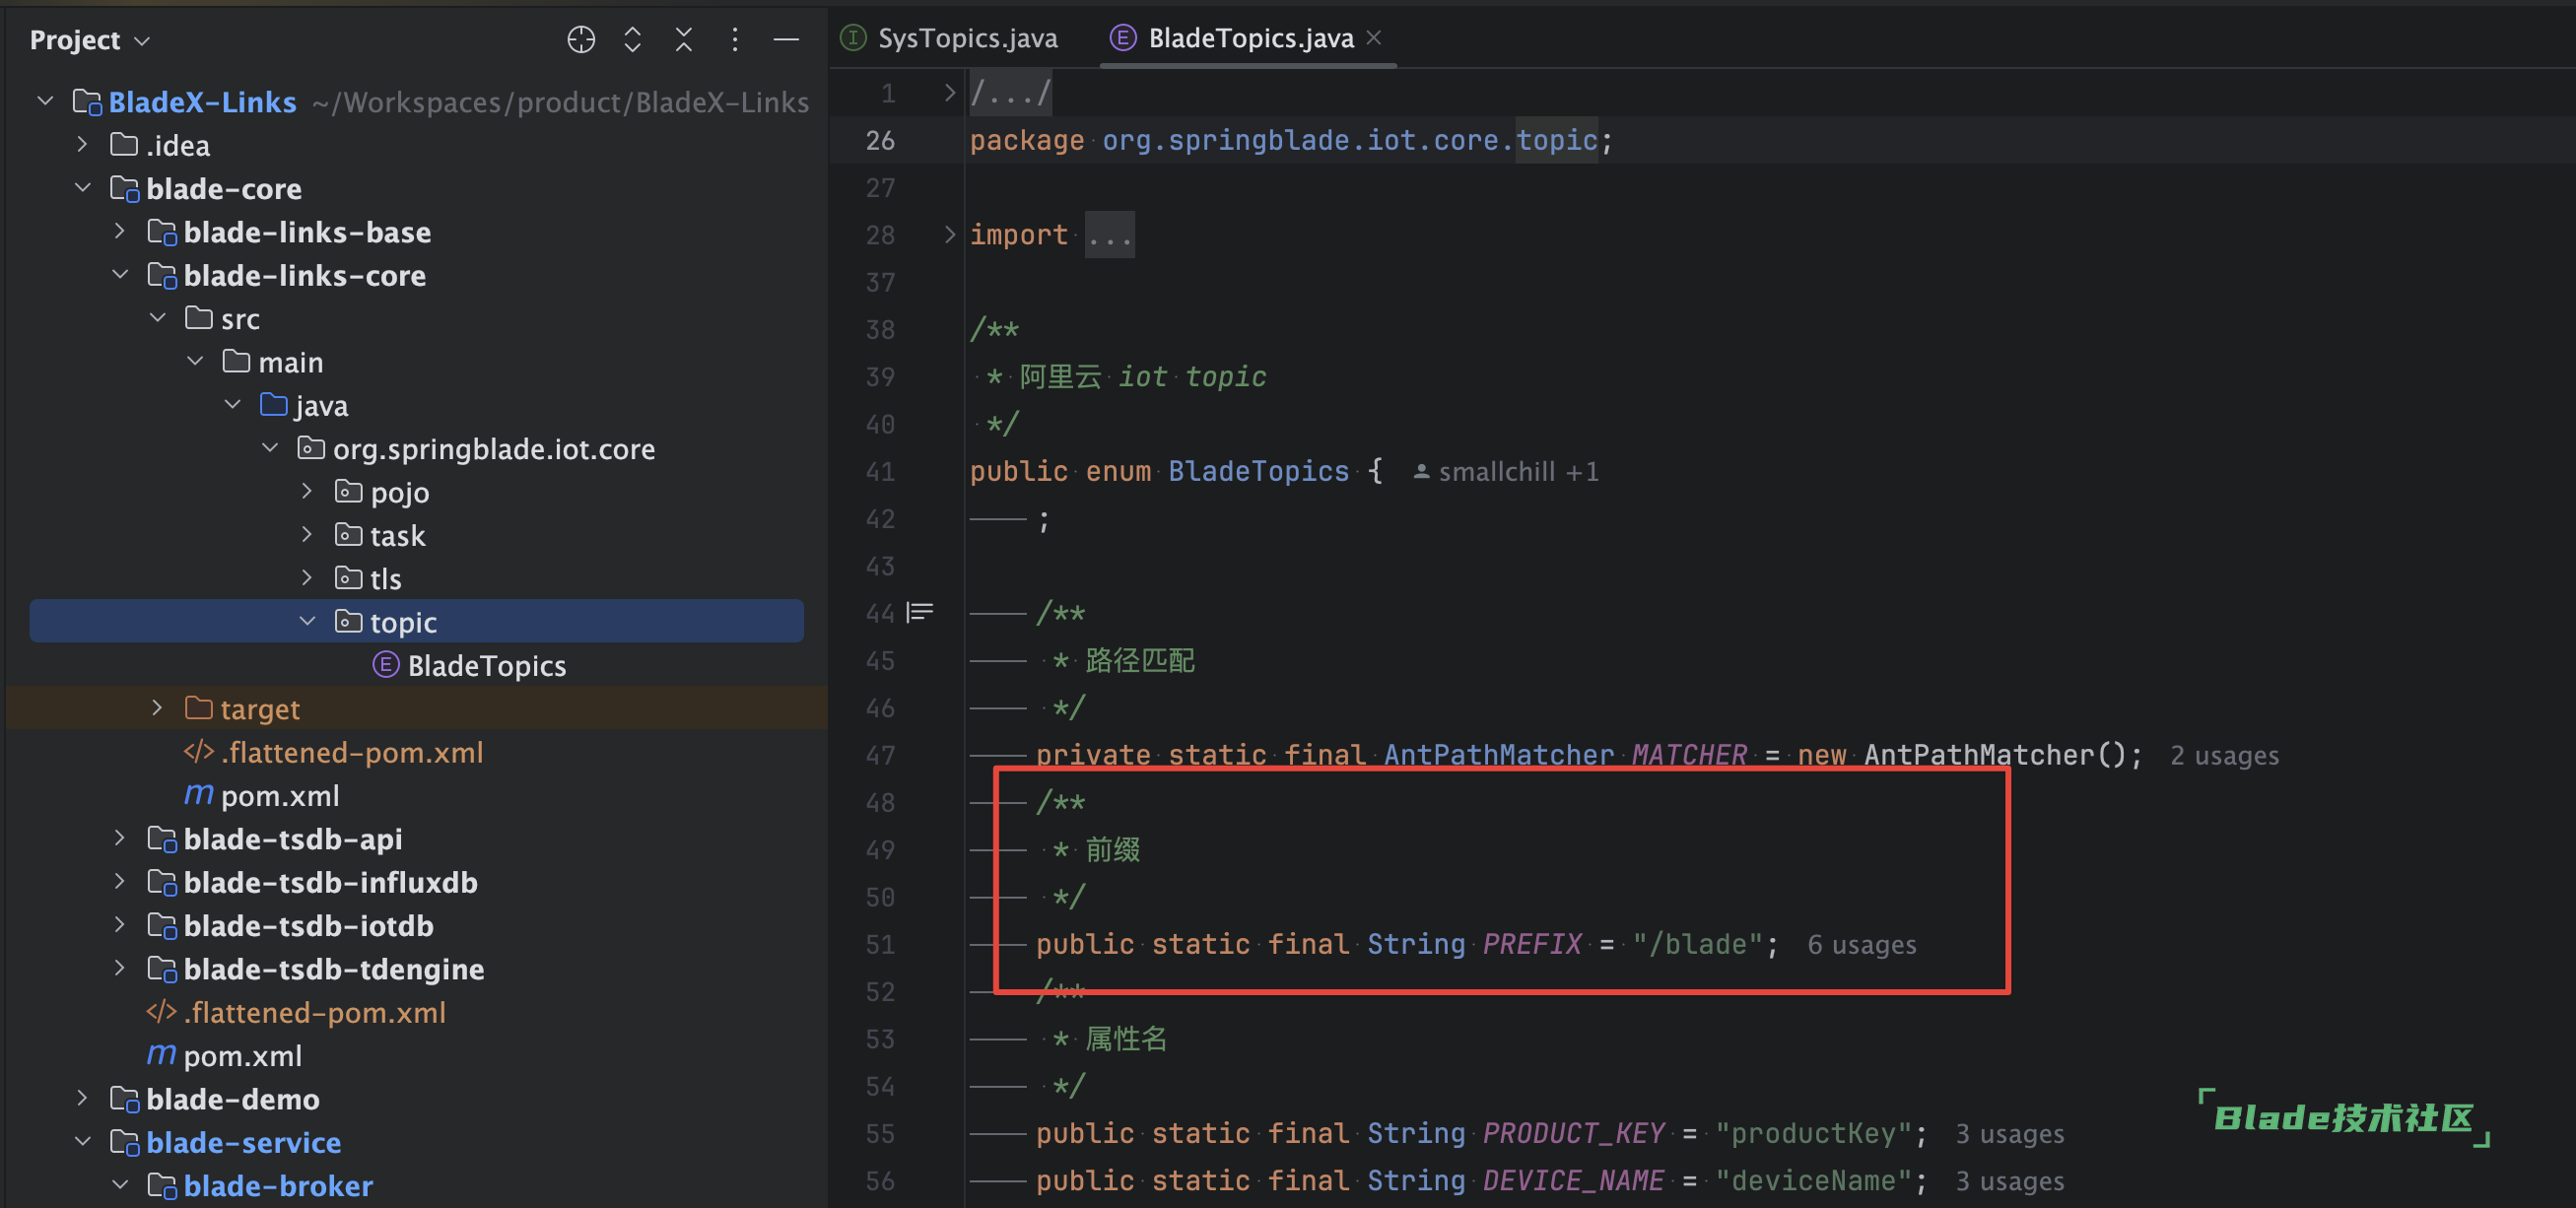
Task: Click the 6 usages hint for PREFIX
Action: (x=1861, y=944)
